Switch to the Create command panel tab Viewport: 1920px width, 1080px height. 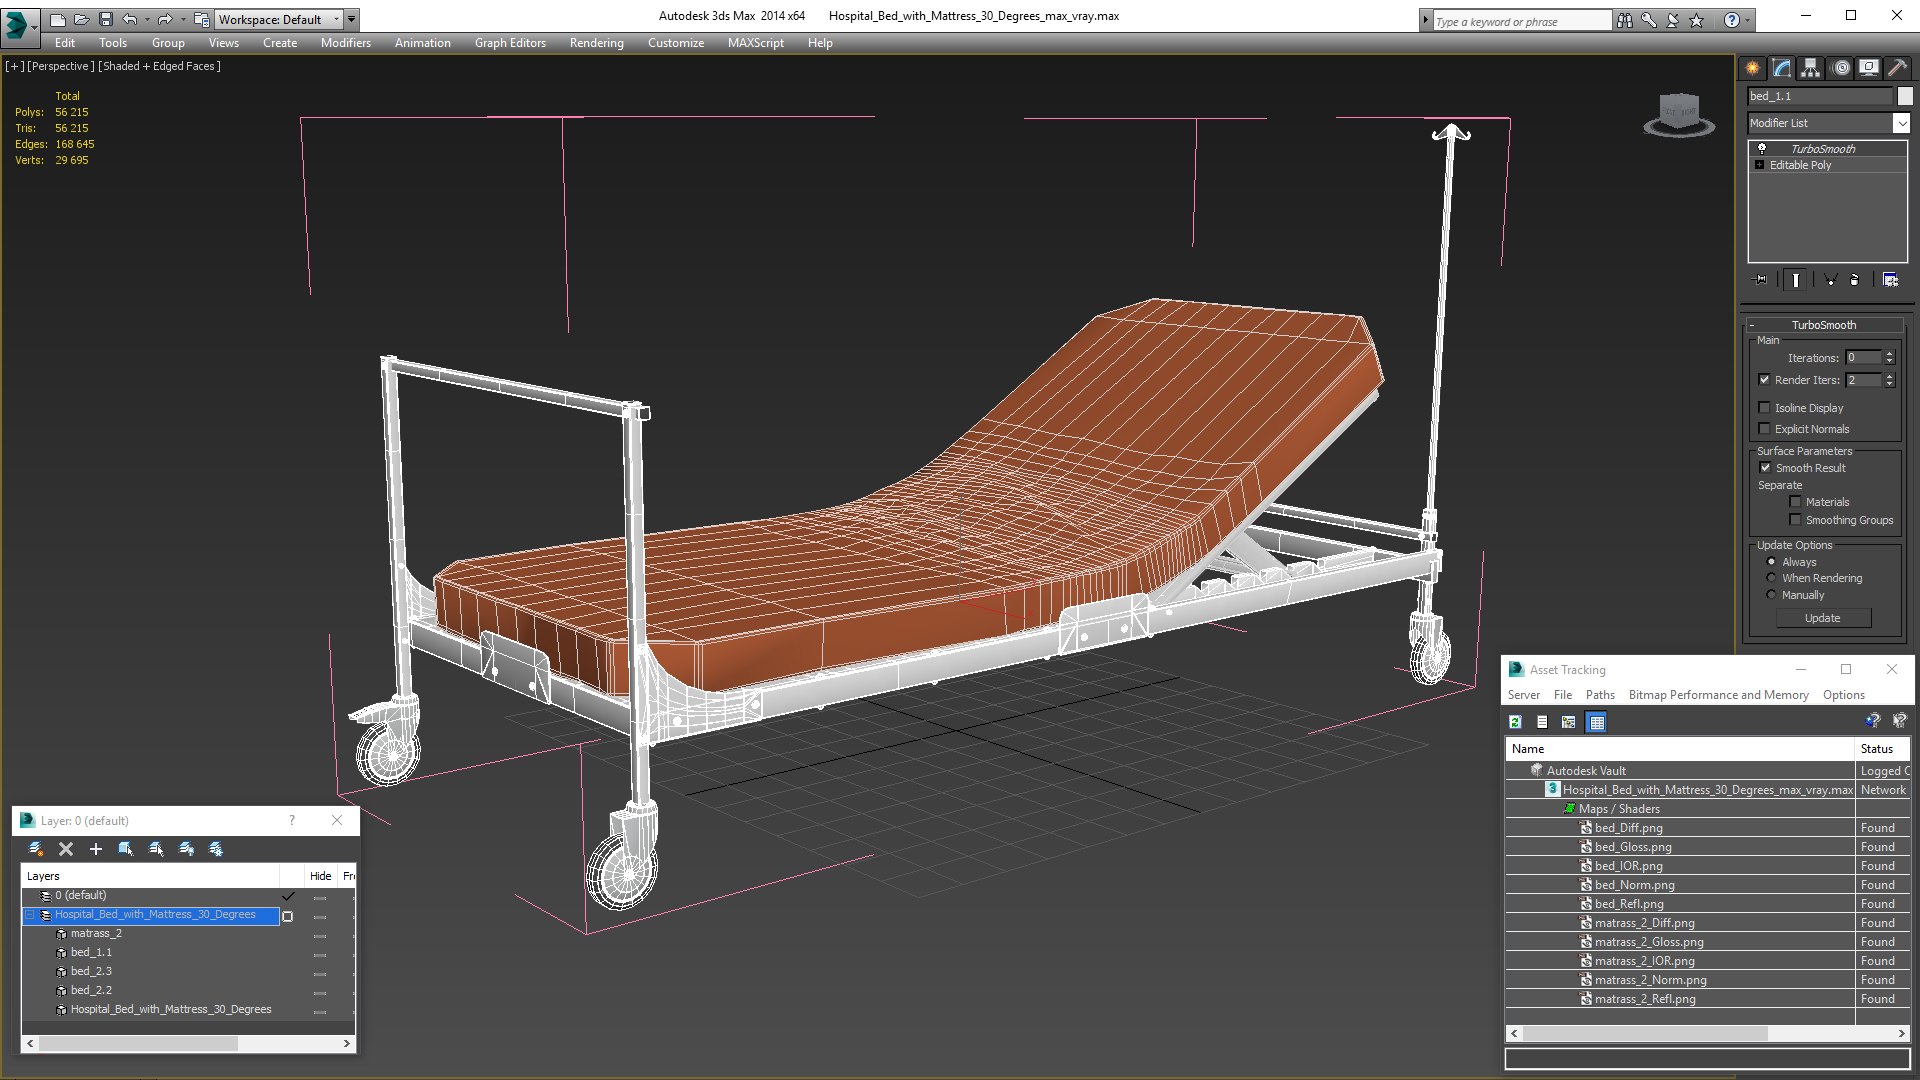1753,68
